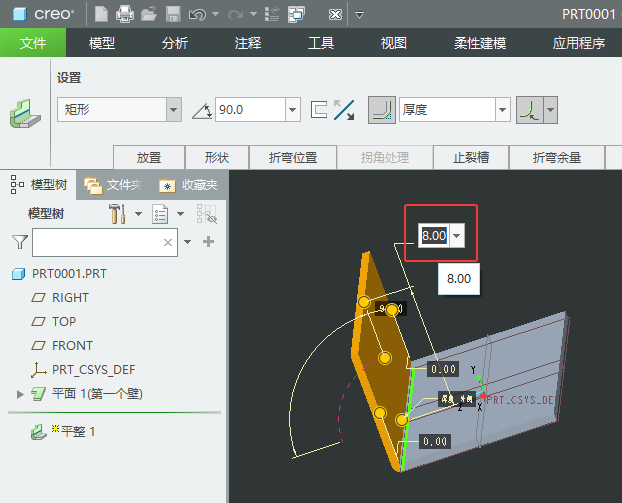Click the Creo logo icon
Image resolution: width=622 pixels, height=503 pixels.
(x=19, y=14)
